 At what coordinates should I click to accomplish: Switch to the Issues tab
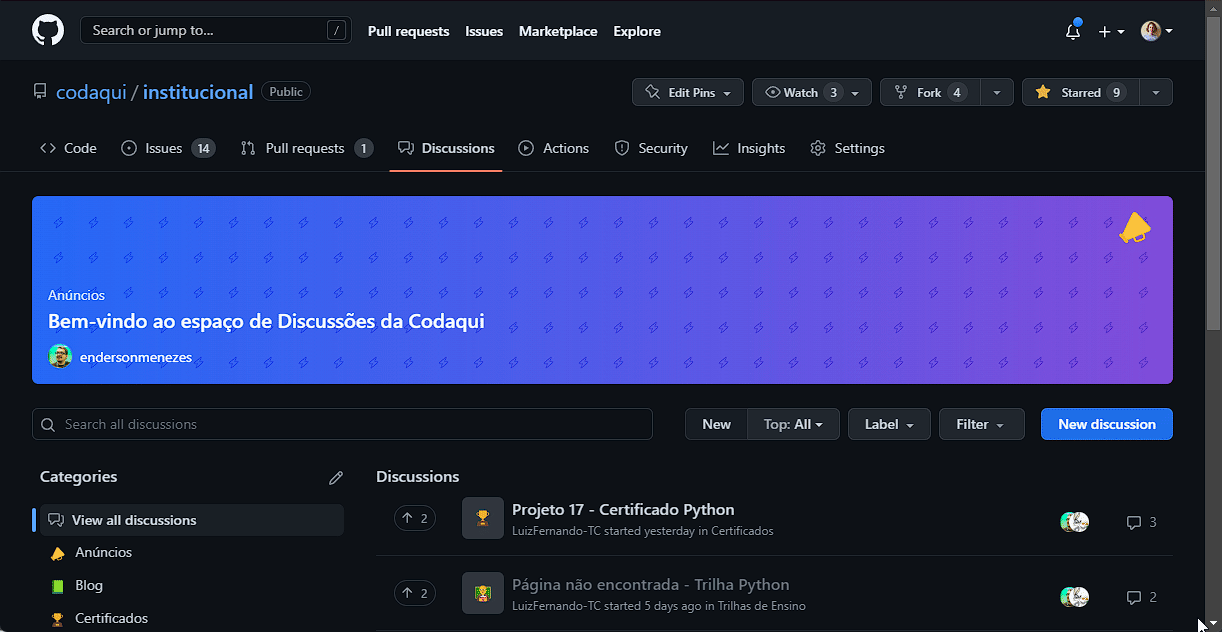pos(167,148)
